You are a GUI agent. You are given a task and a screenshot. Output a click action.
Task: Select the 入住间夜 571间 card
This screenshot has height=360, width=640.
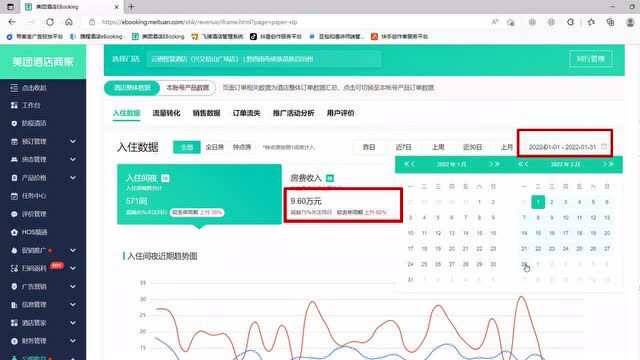[x=199, y=194]
